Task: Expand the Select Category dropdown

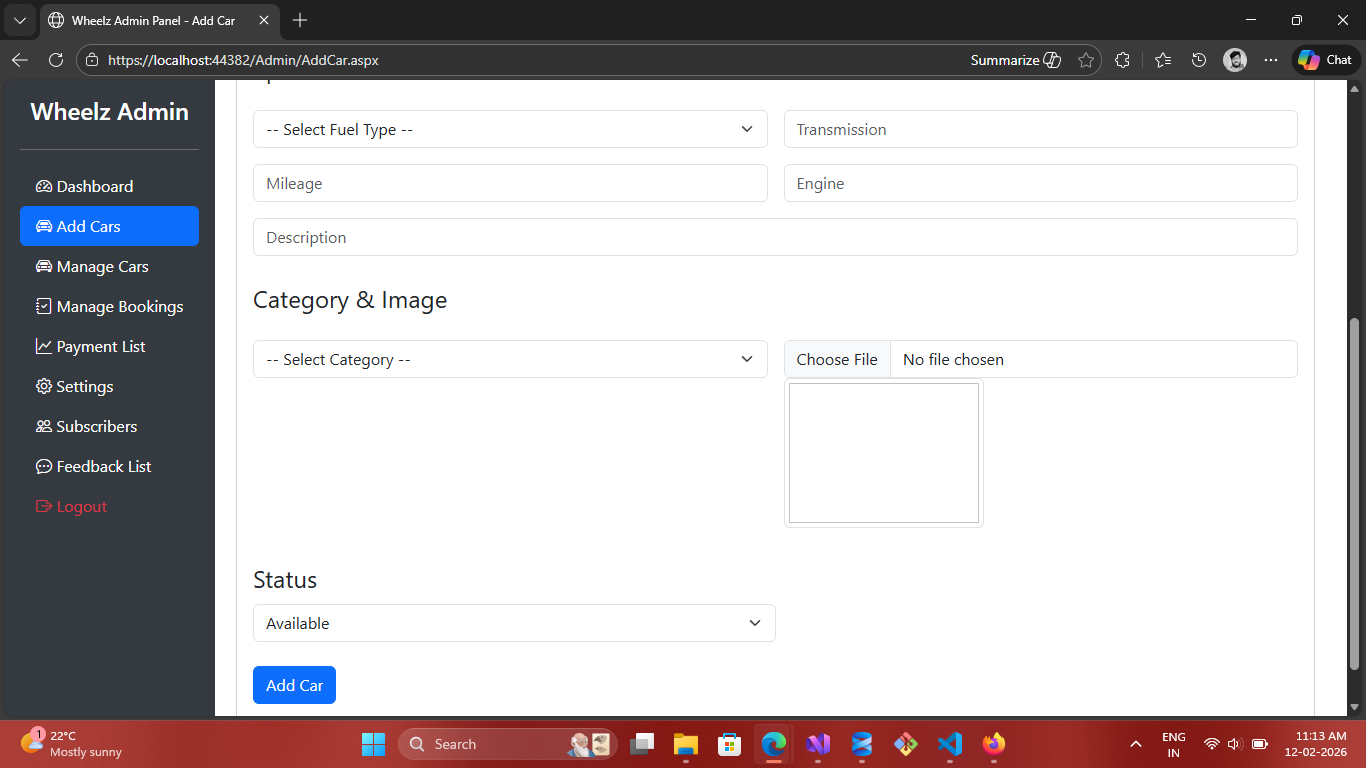Action: [510, 359]
